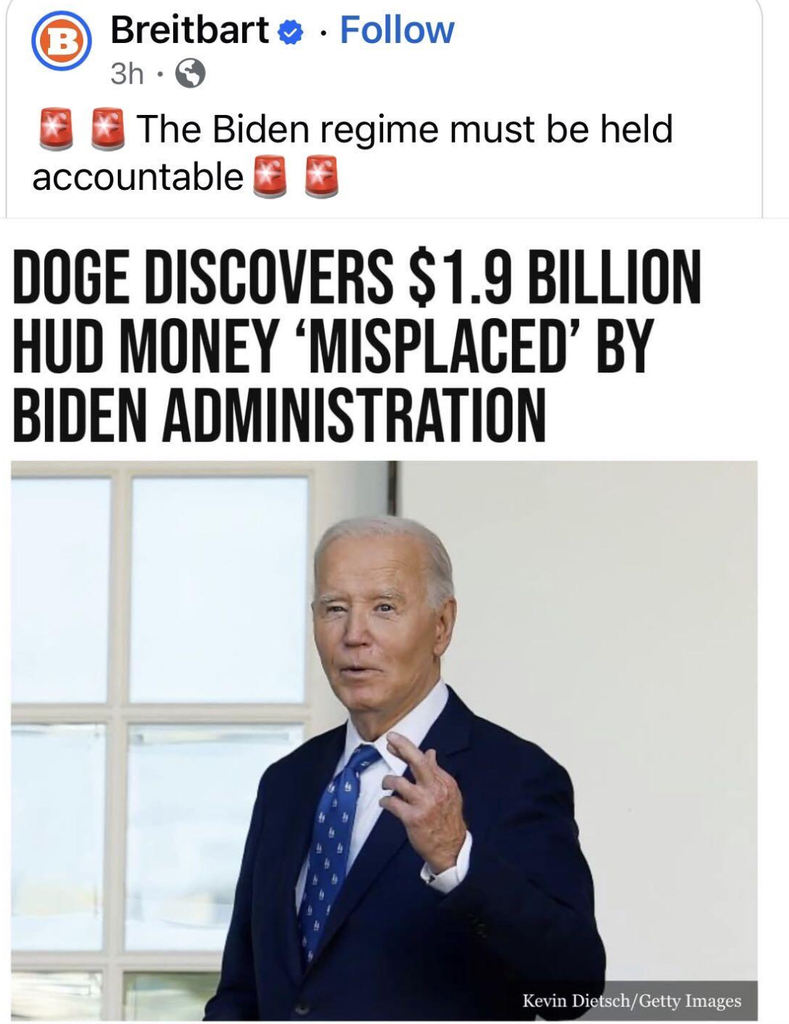Click the first siren emoji before 'The Biden'

56,129
